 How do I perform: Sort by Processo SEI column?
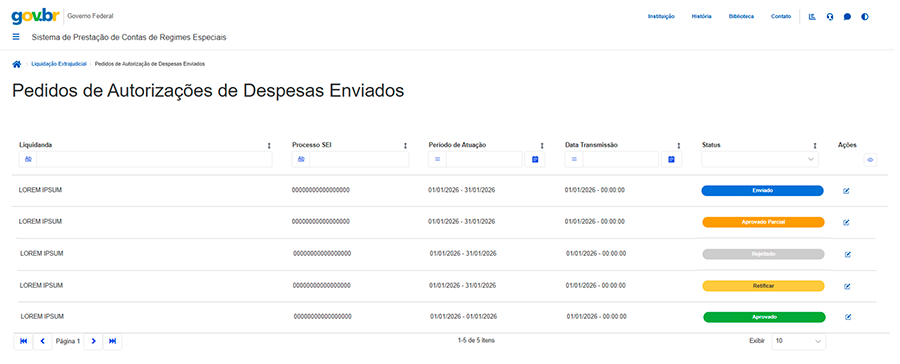coord(405,146)
